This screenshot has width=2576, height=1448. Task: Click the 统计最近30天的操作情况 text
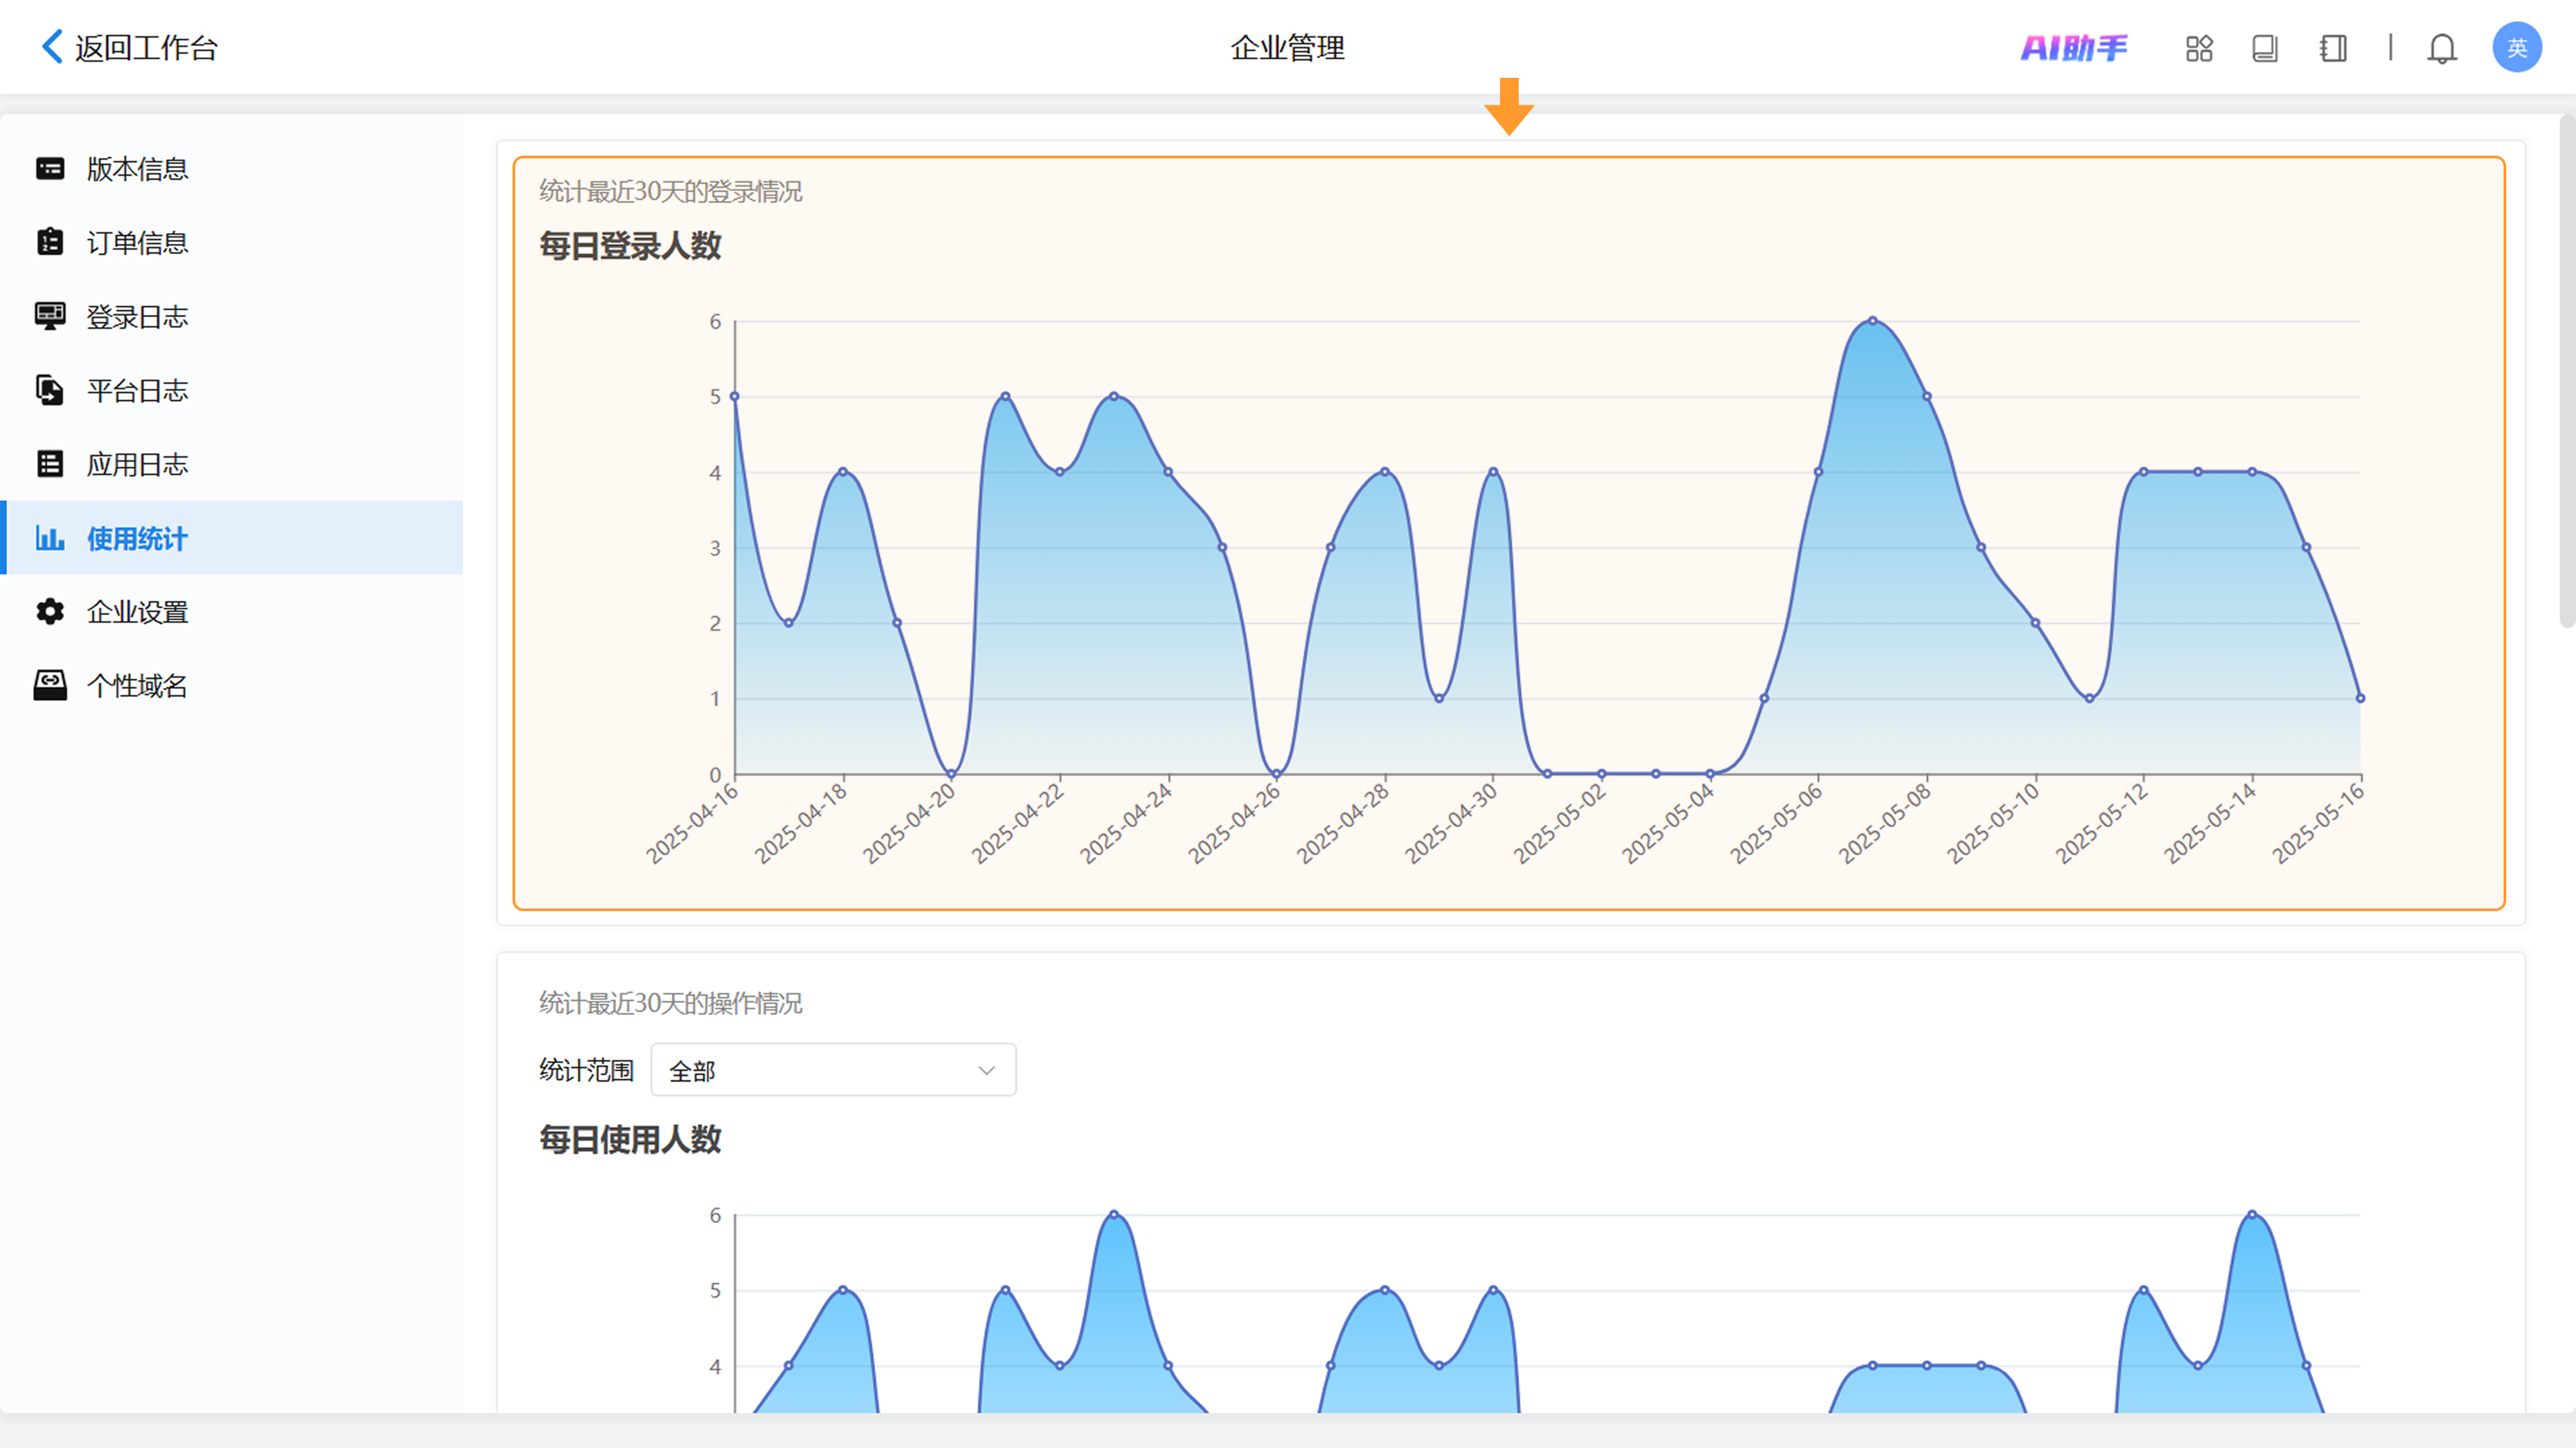[670, 1003]
